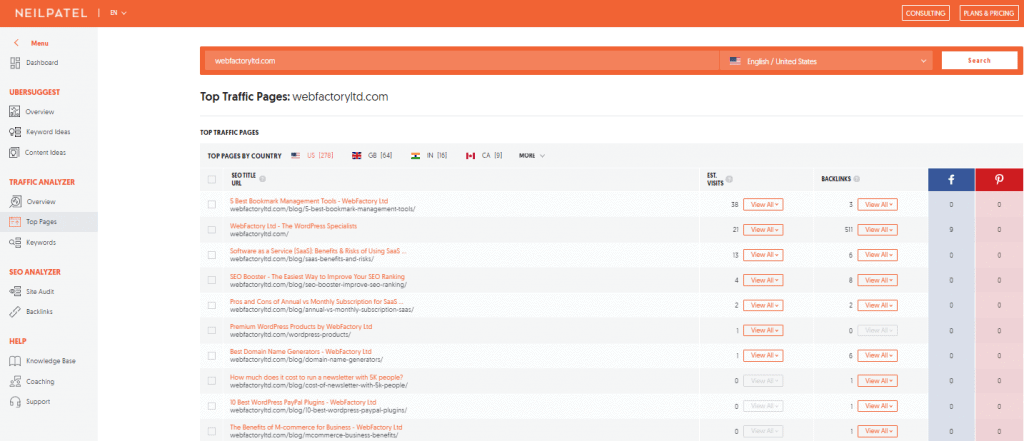1024x441 pixels.
Task: Click the Ubersuggest Overview icon
Action: point(15,112)
